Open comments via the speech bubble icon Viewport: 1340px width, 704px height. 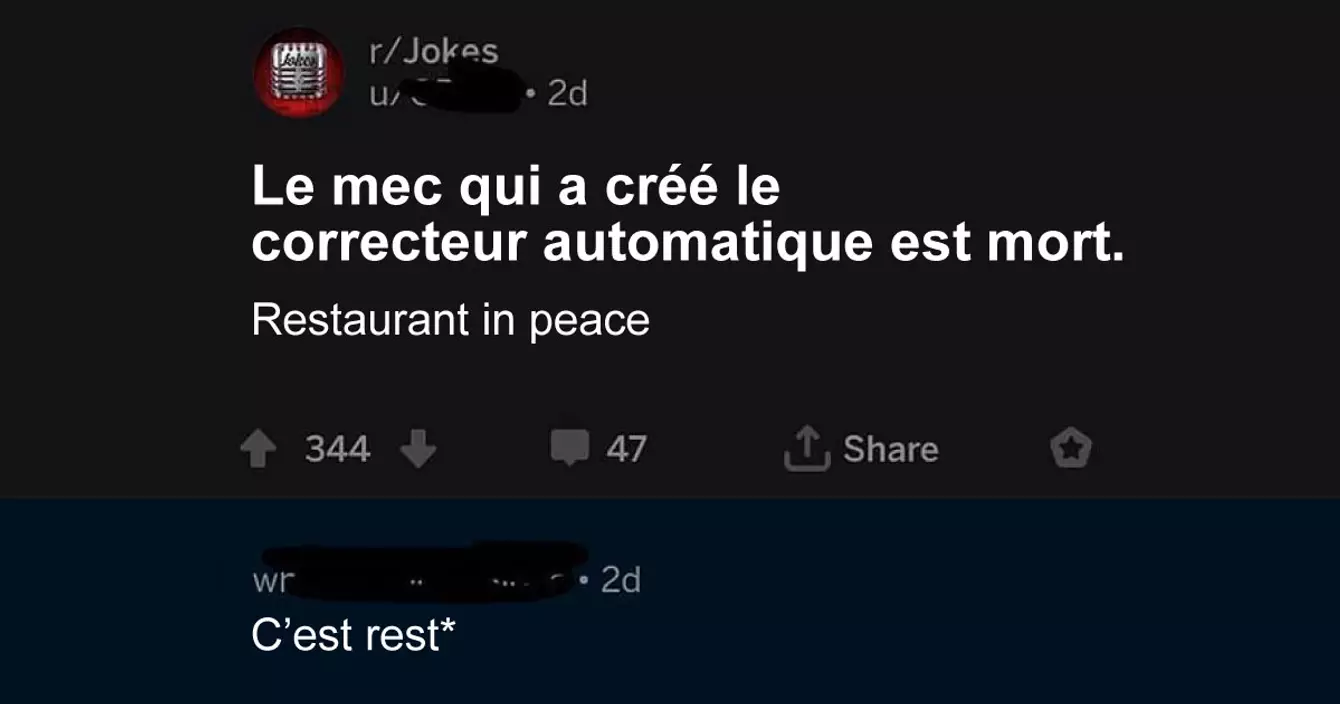pyautogui.click(x=570, y=449)
